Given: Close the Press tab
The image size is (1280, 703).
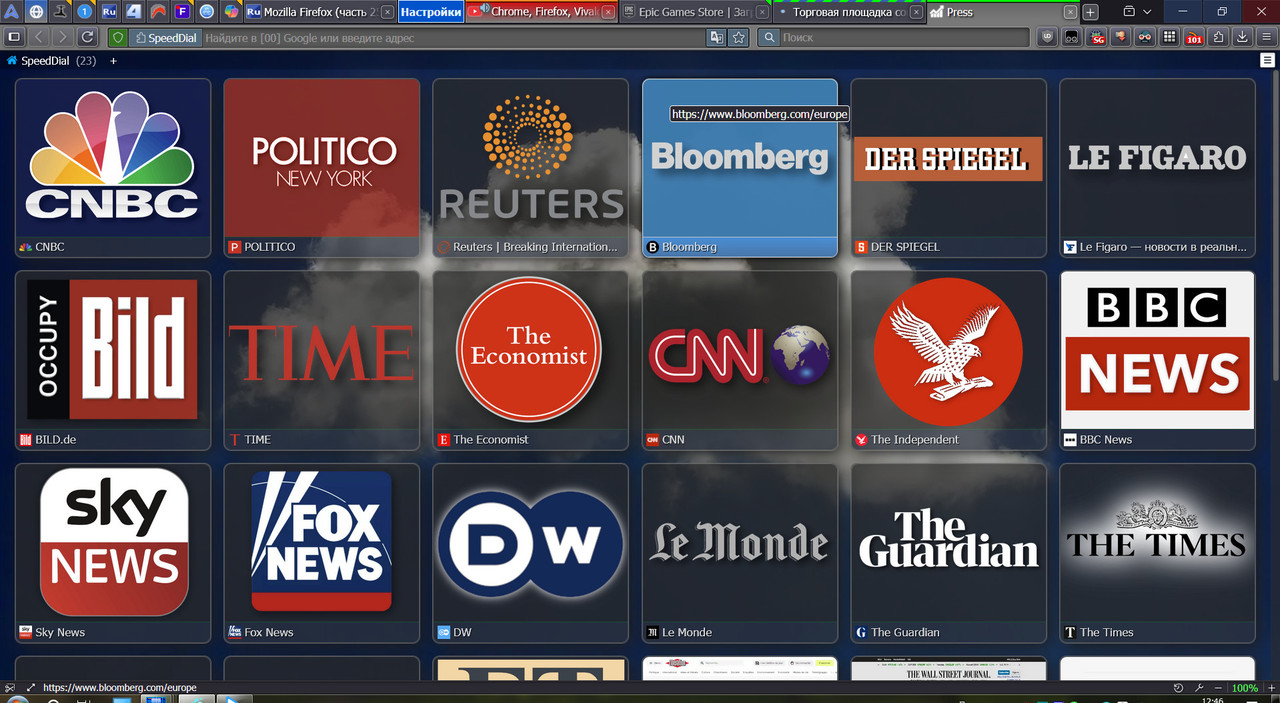Looking at the screenshot, I should point(1070,12).
